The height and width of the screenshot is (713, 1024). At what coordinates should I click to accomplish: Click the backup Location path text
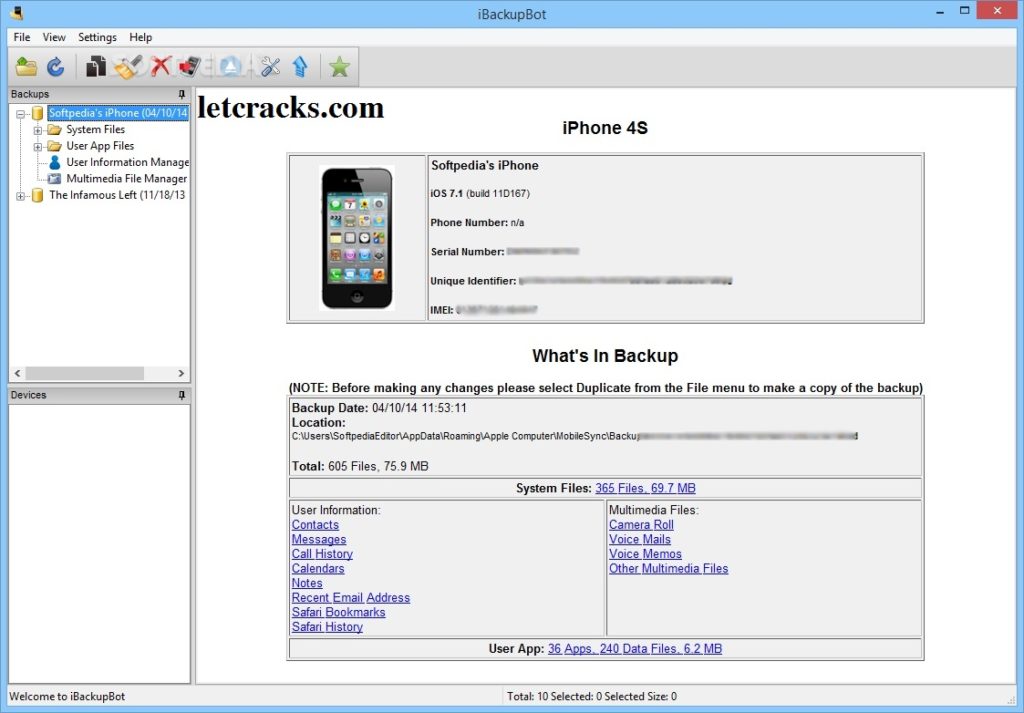pos(574,436)
